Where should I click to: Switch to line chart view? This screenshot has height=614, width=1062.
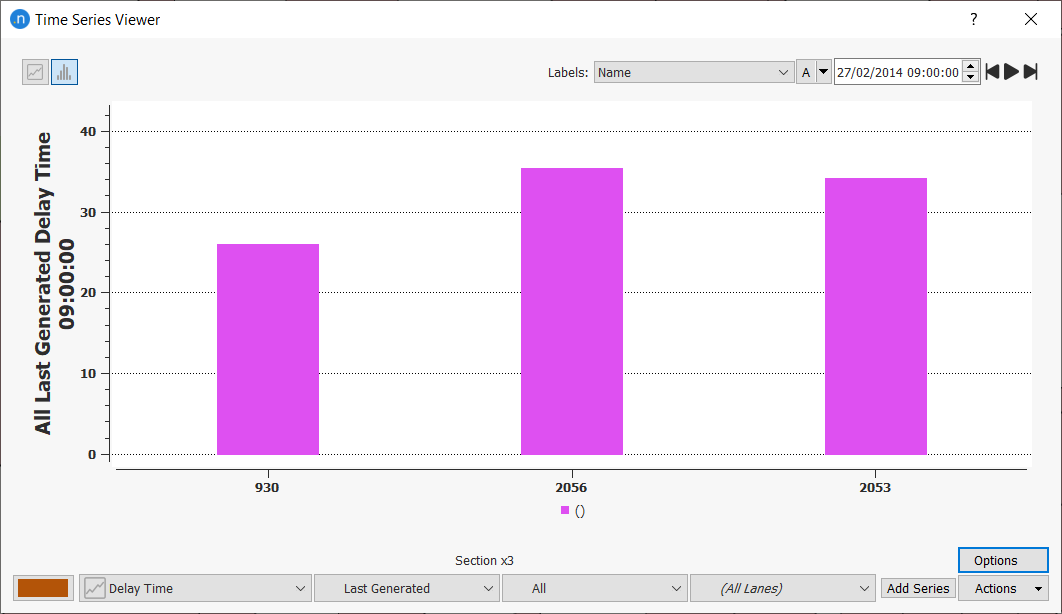pos(35,72)
